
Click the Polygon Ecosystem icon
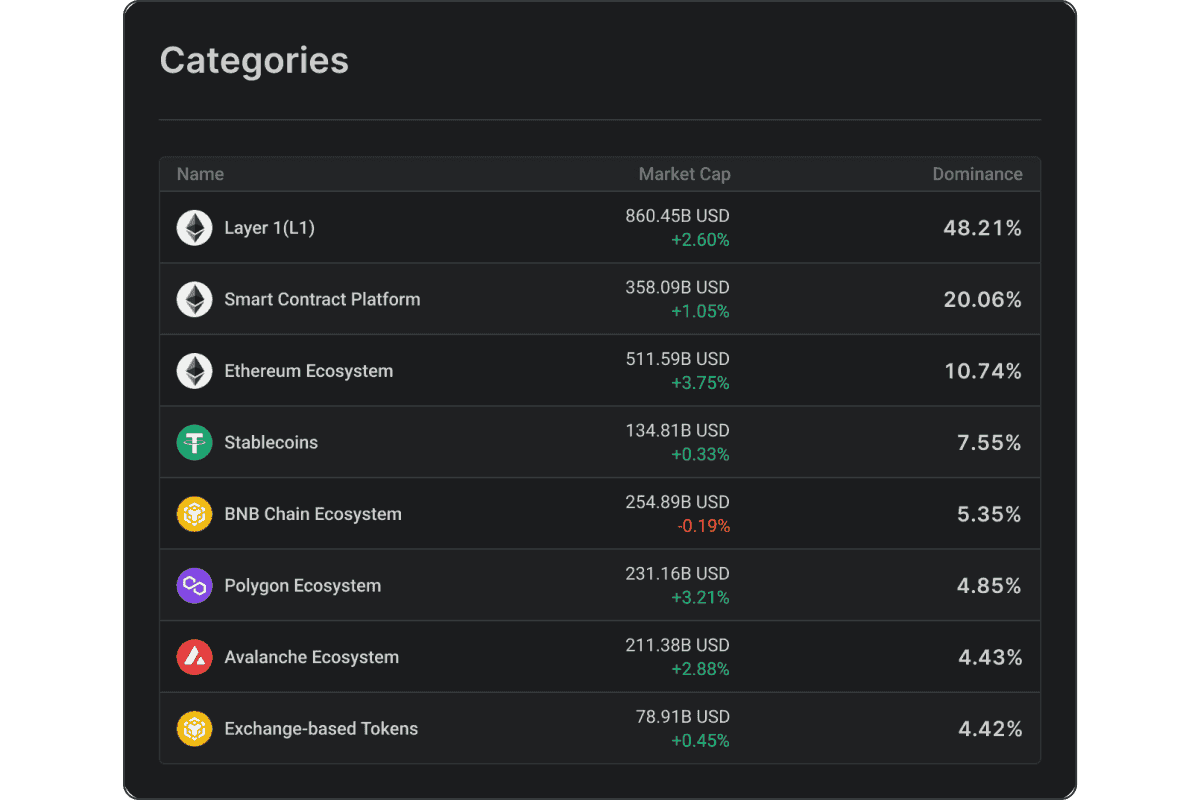coord(195,586)
